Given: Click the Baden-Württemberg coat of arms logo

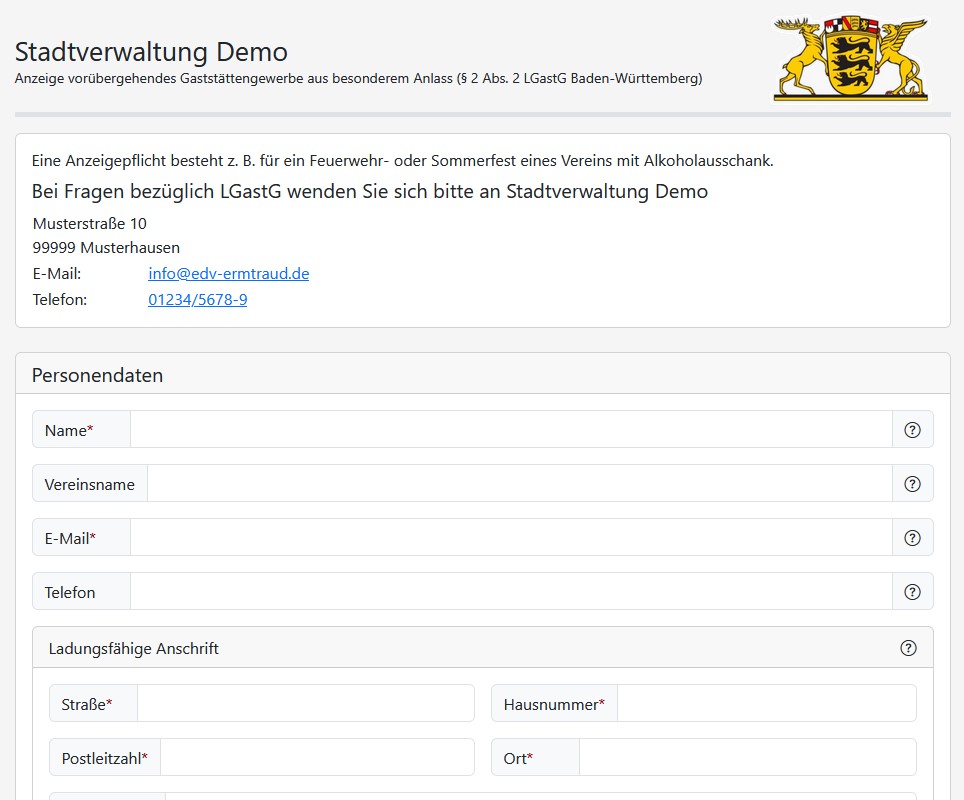Looking at the screenshot, I should tap(850, 58).
